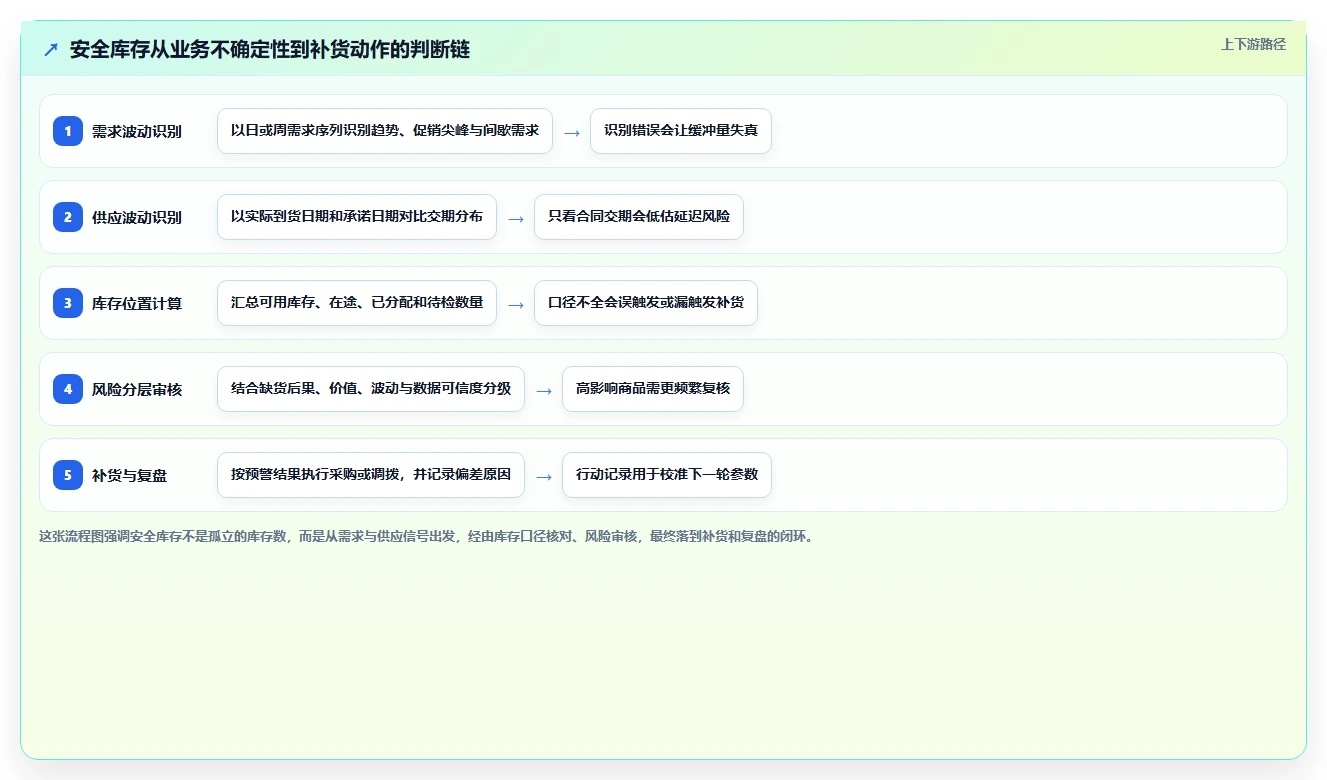Open the box 识别错误会让缓冲量失真

tap(681, 131)
